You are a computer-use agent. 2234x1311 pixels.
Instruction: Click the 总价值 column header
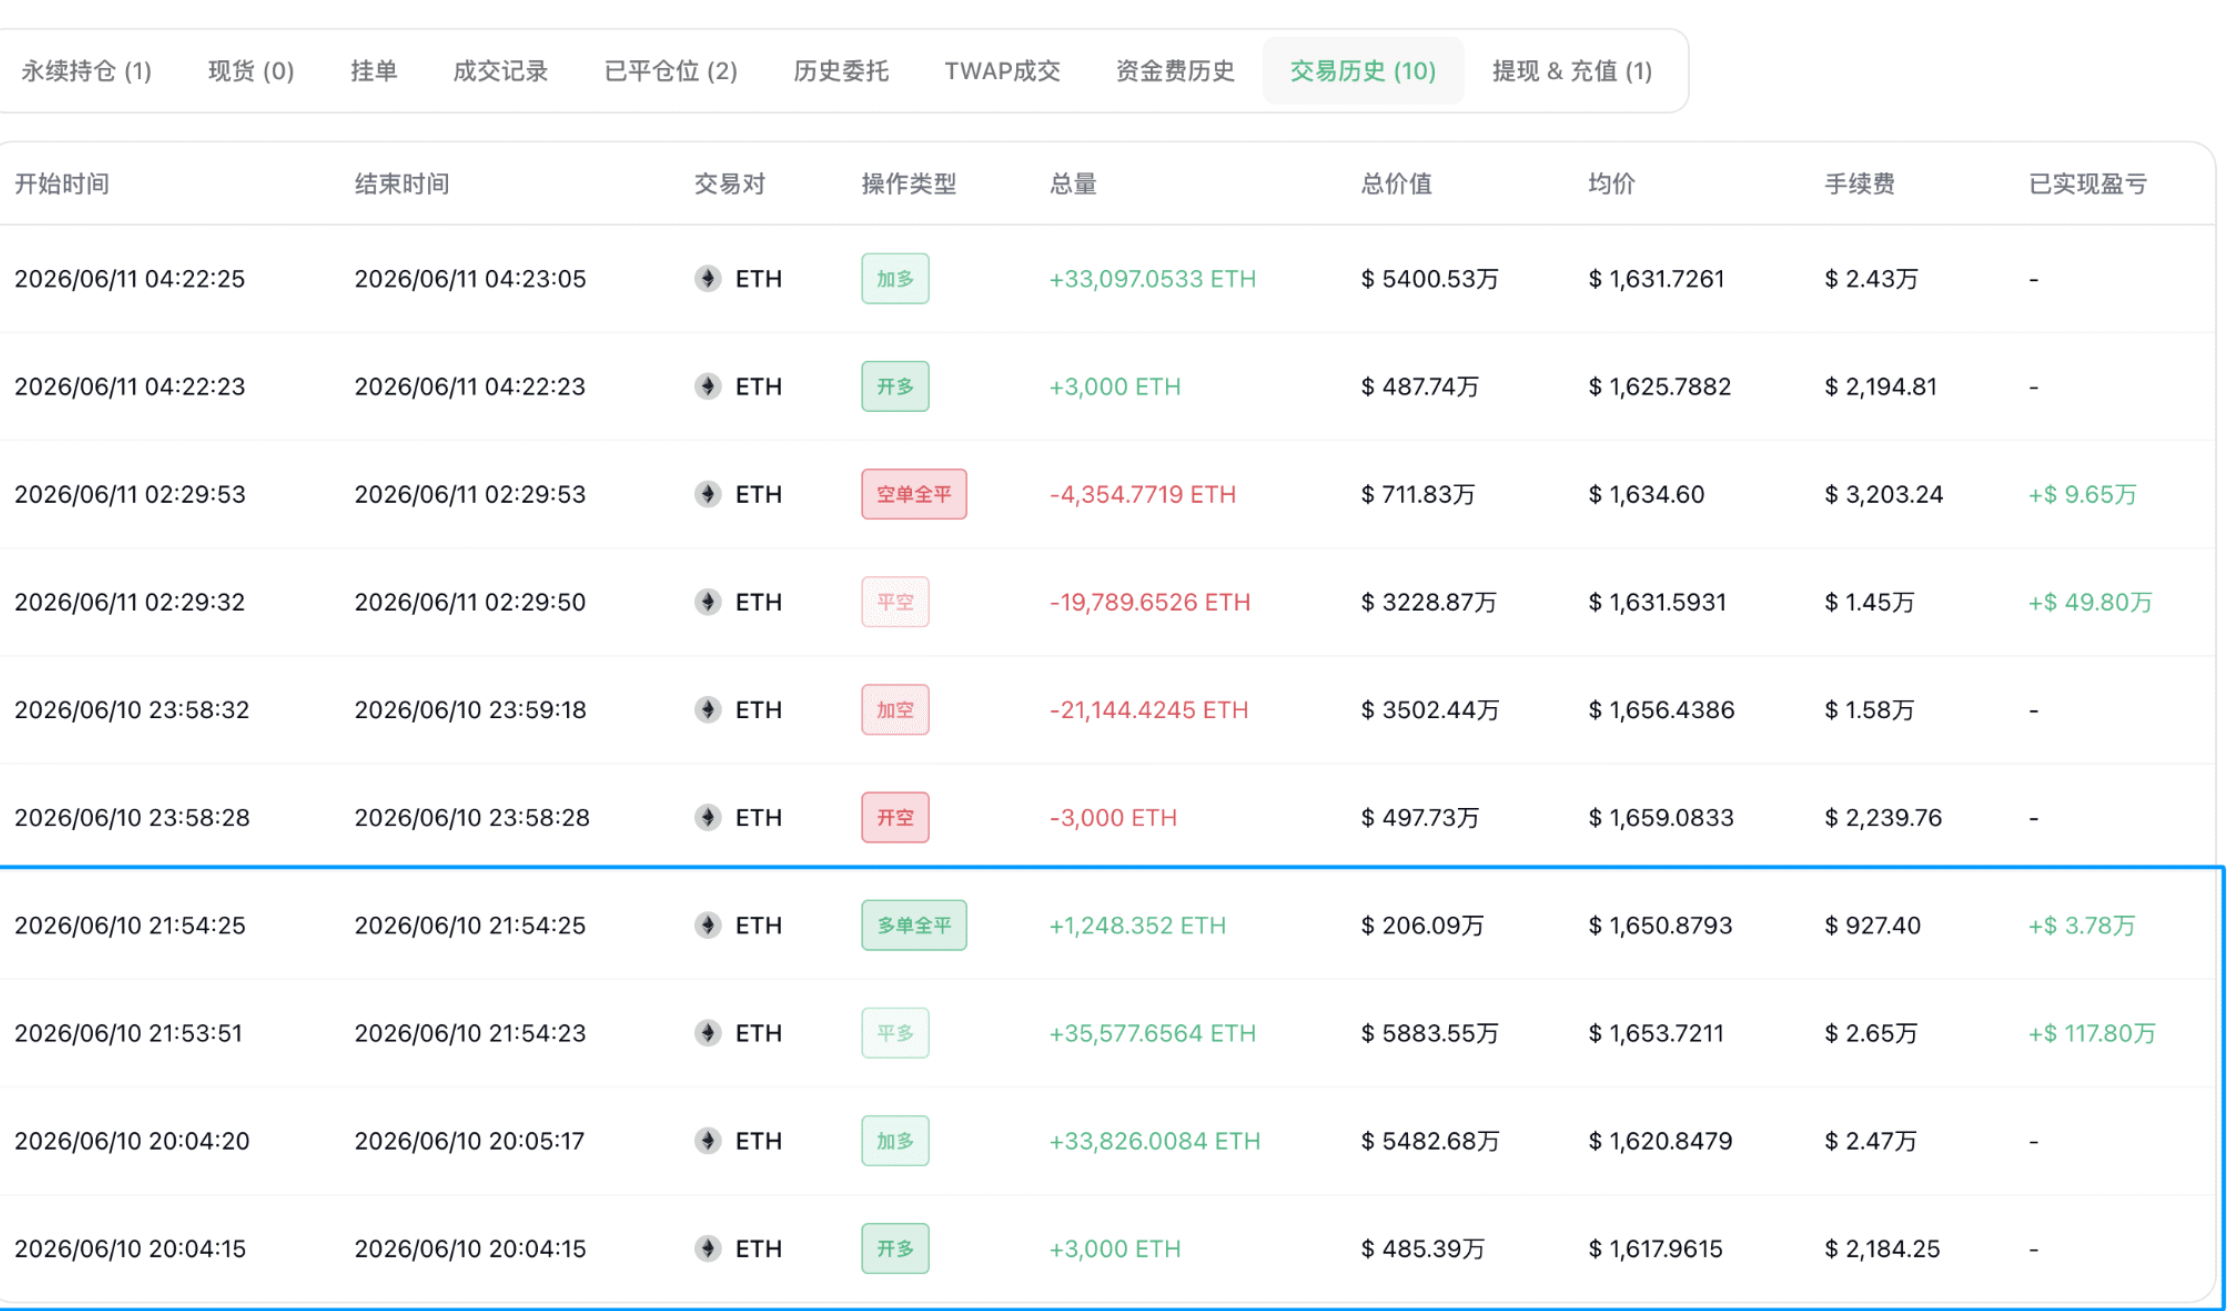pos(1396,184)
